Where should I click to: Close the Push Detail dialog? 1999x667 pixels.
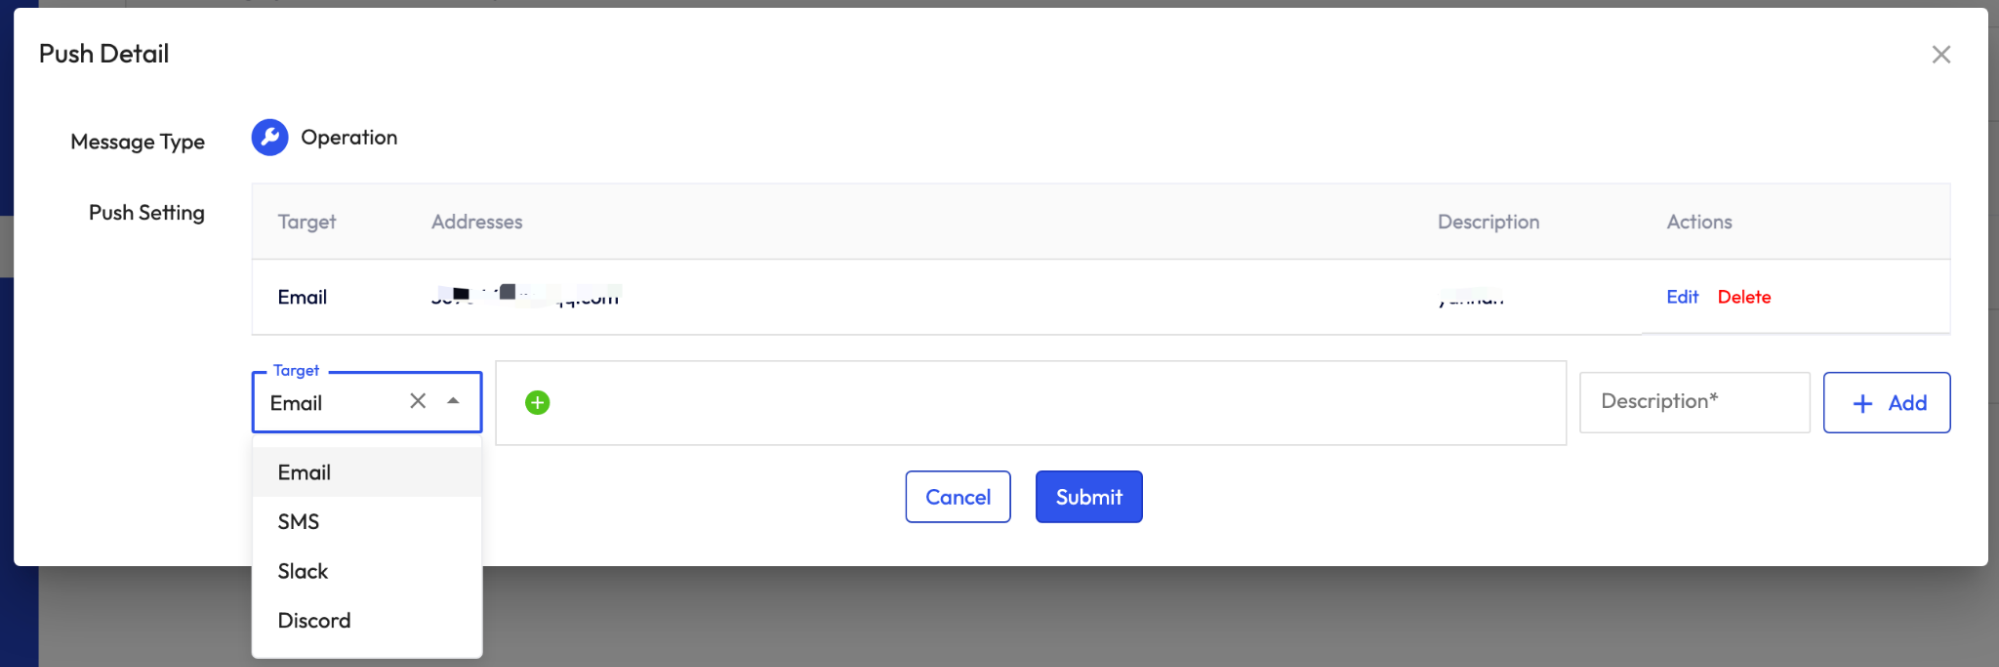click(1940, 55)
